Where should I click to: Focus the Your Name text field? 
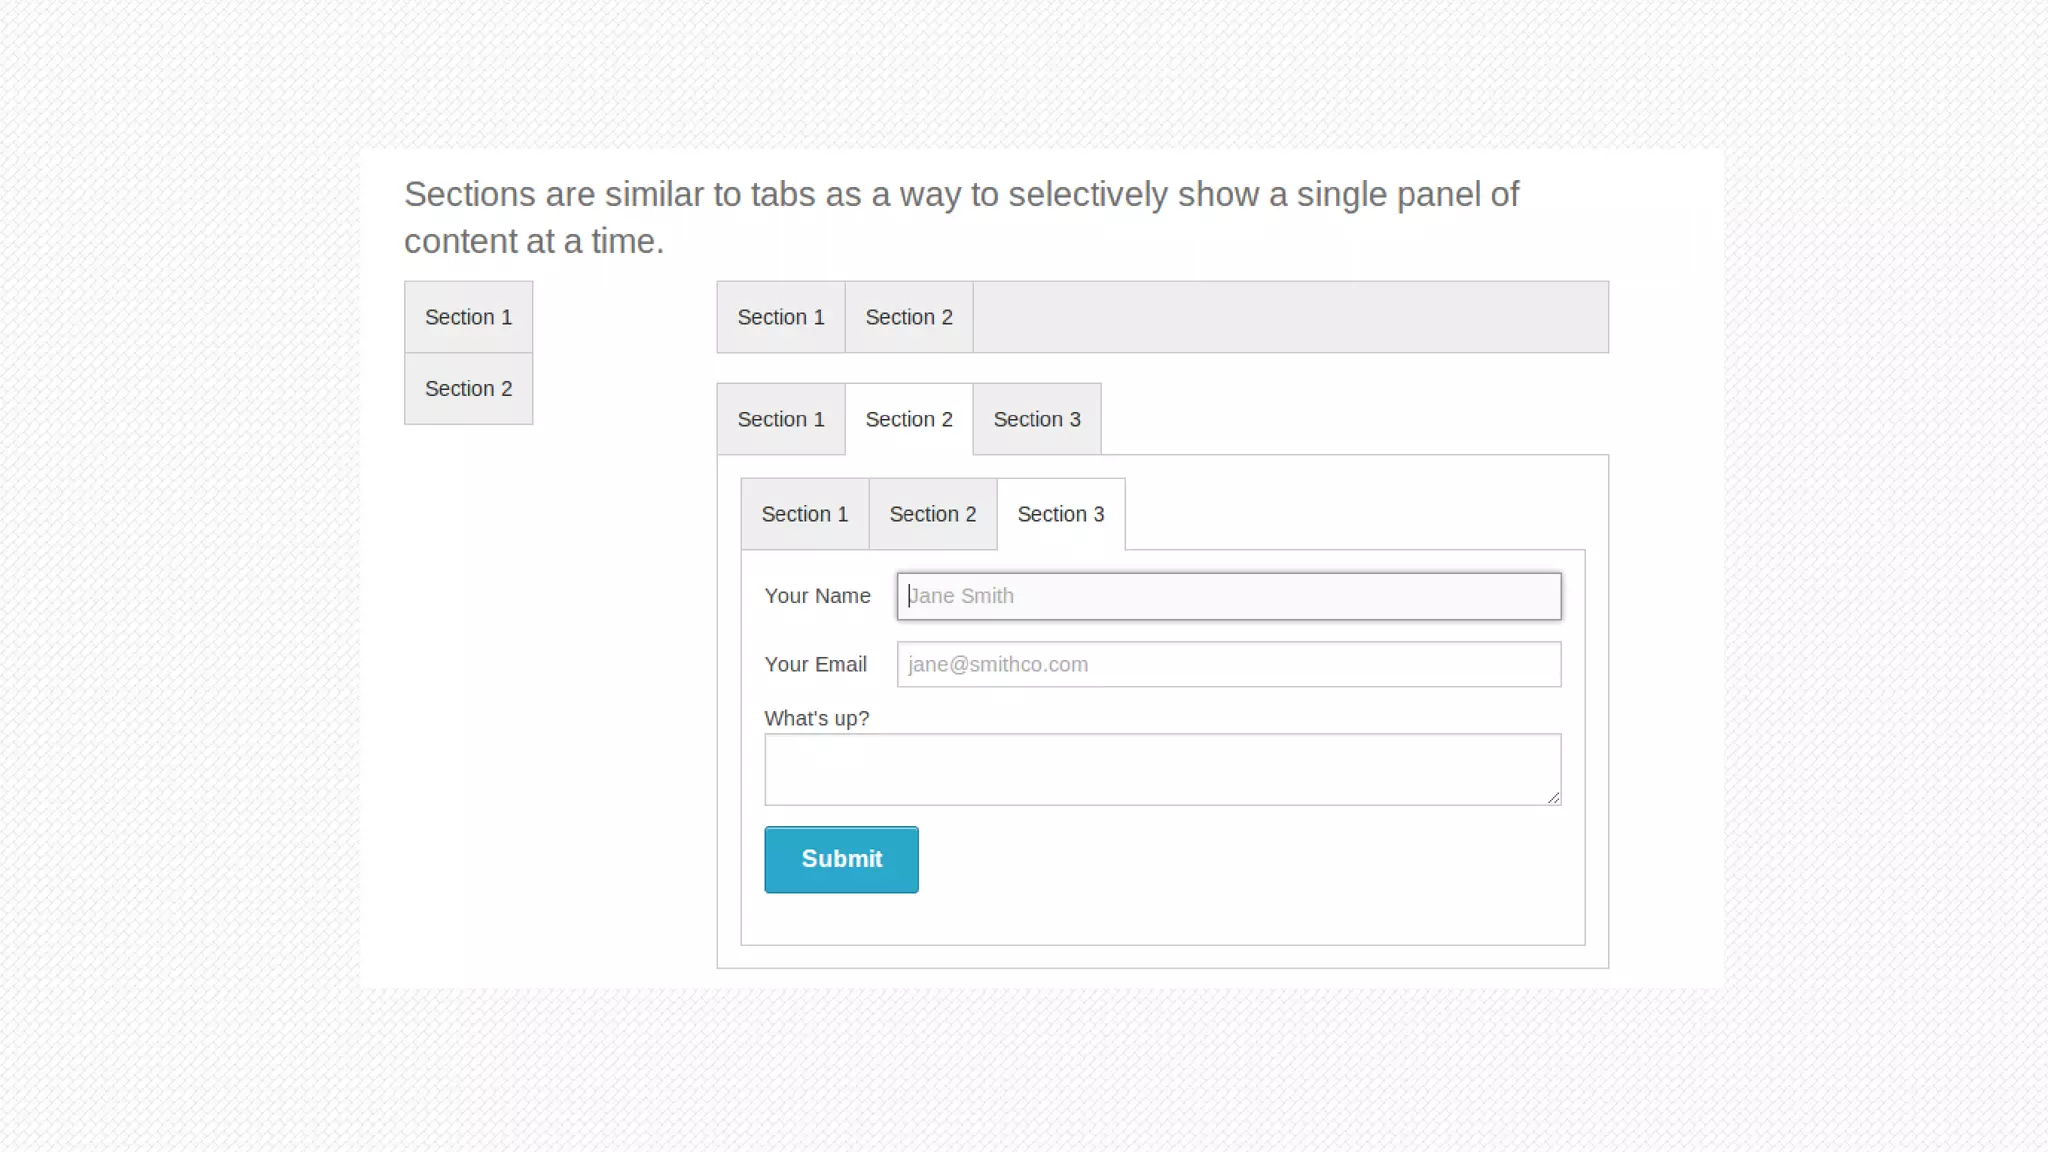click(1228, 596)
